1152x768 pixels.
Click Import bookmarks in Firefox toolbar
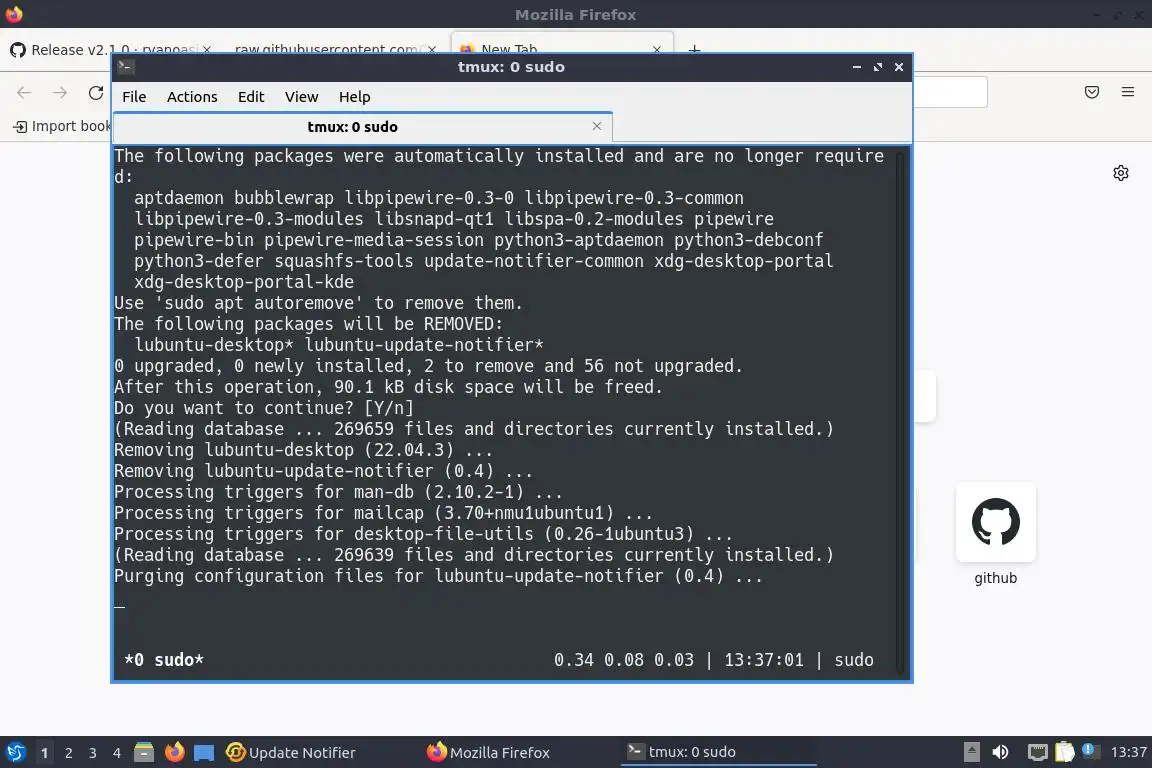[62, 126]
